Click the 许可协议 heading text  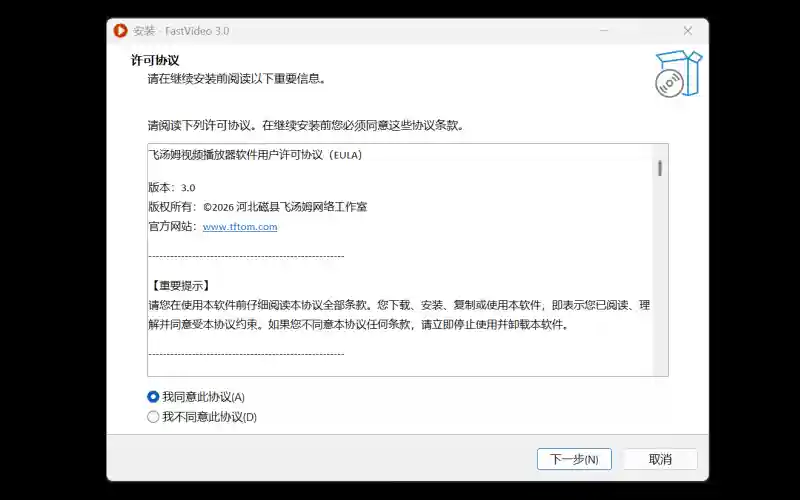tap(155, 60)
